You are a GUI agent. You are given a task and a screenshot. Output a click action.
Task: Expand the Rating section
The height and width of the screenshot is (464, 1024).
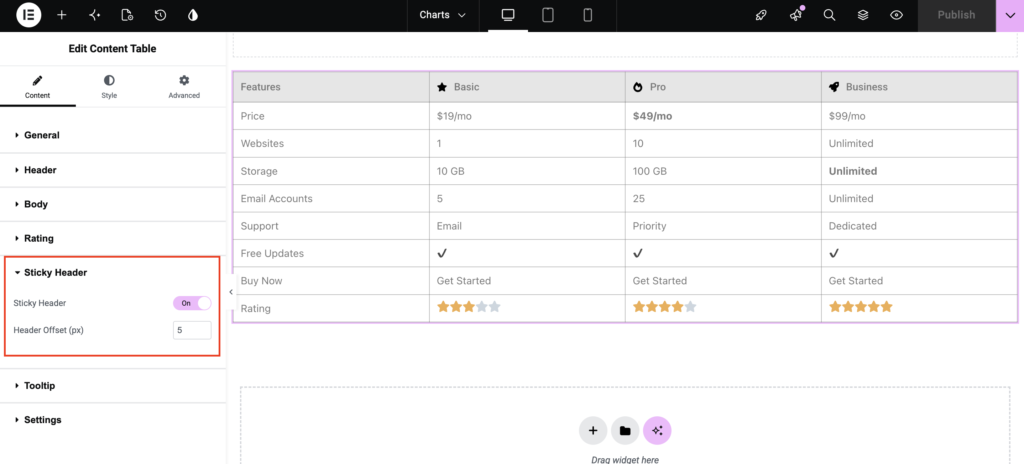(x=113, y=239)
